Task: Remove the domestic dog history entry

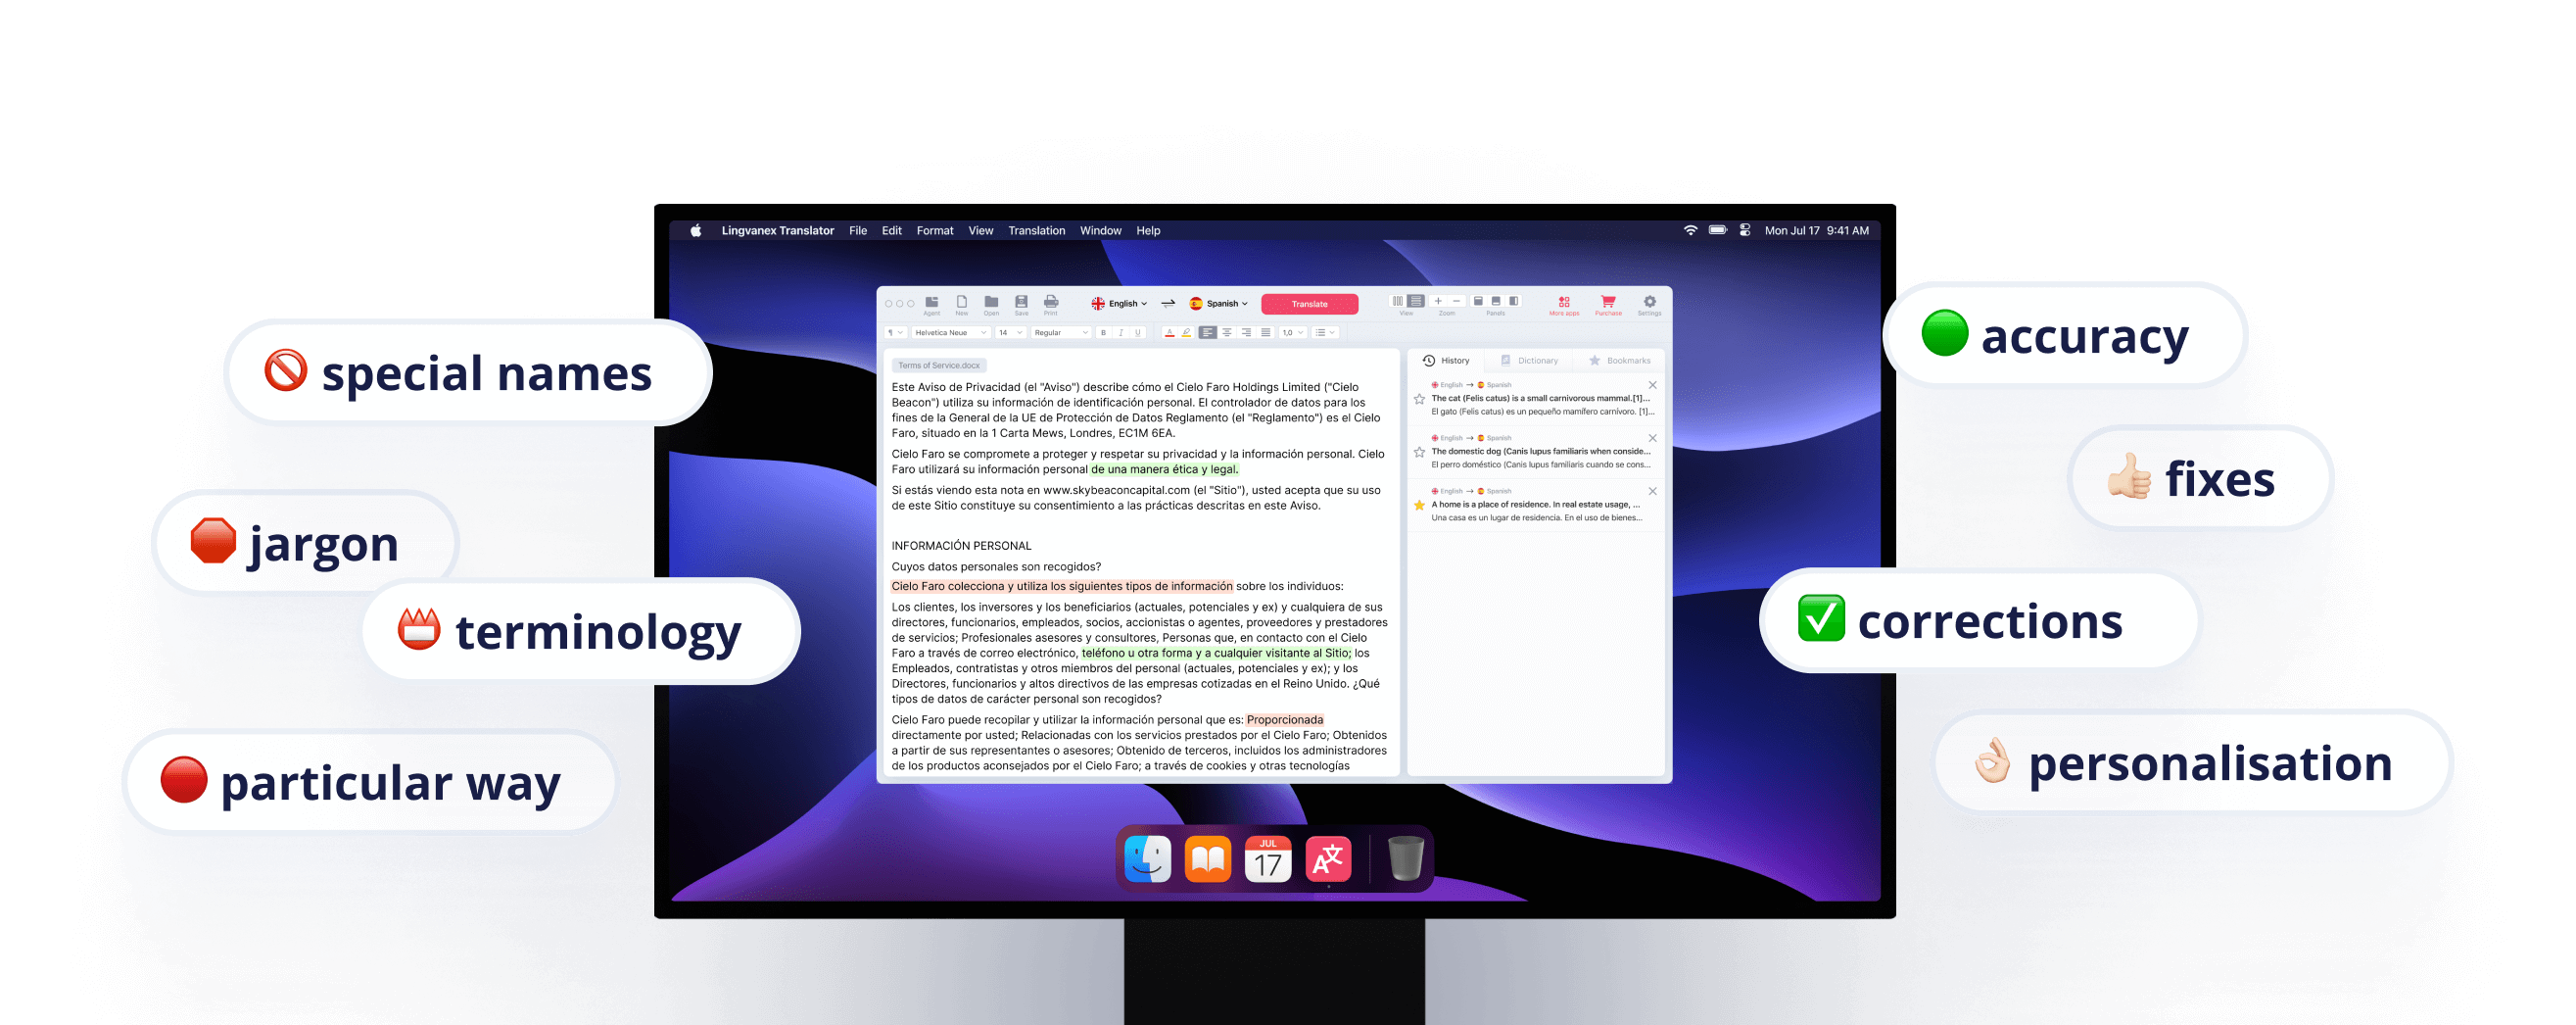Action: tap(1652, 438)
